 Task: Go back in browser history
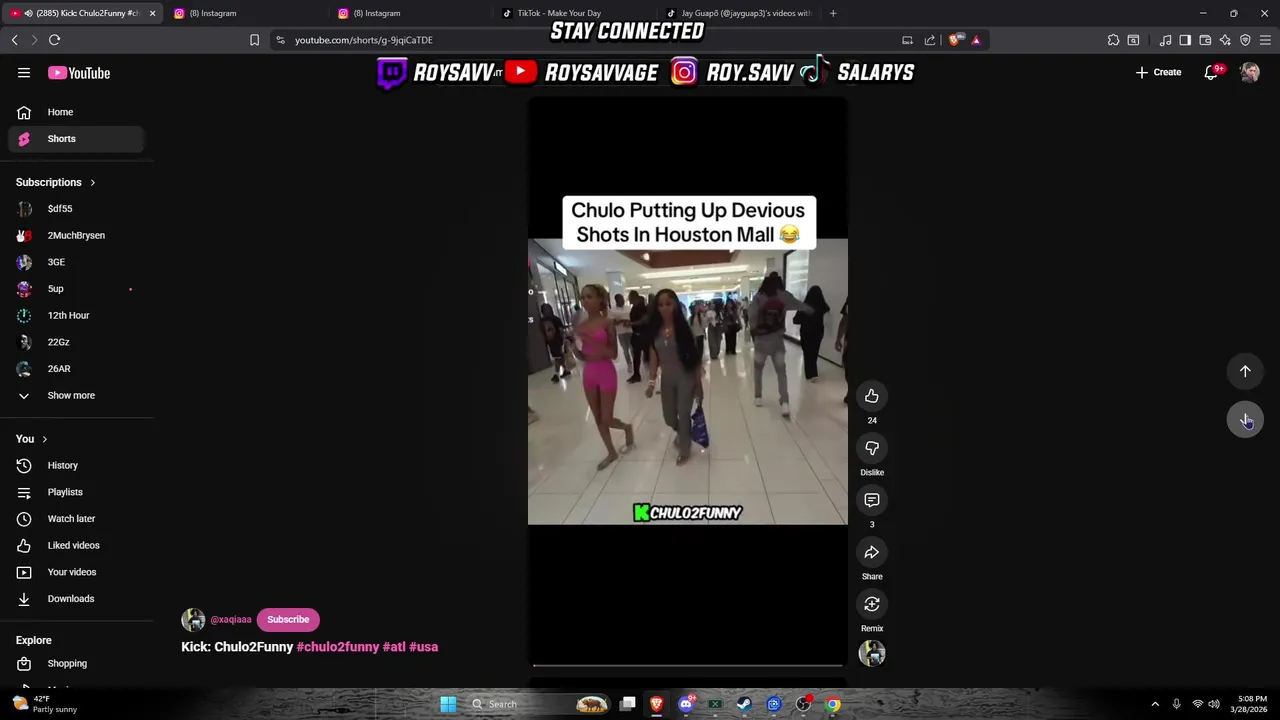pos(14,40)
